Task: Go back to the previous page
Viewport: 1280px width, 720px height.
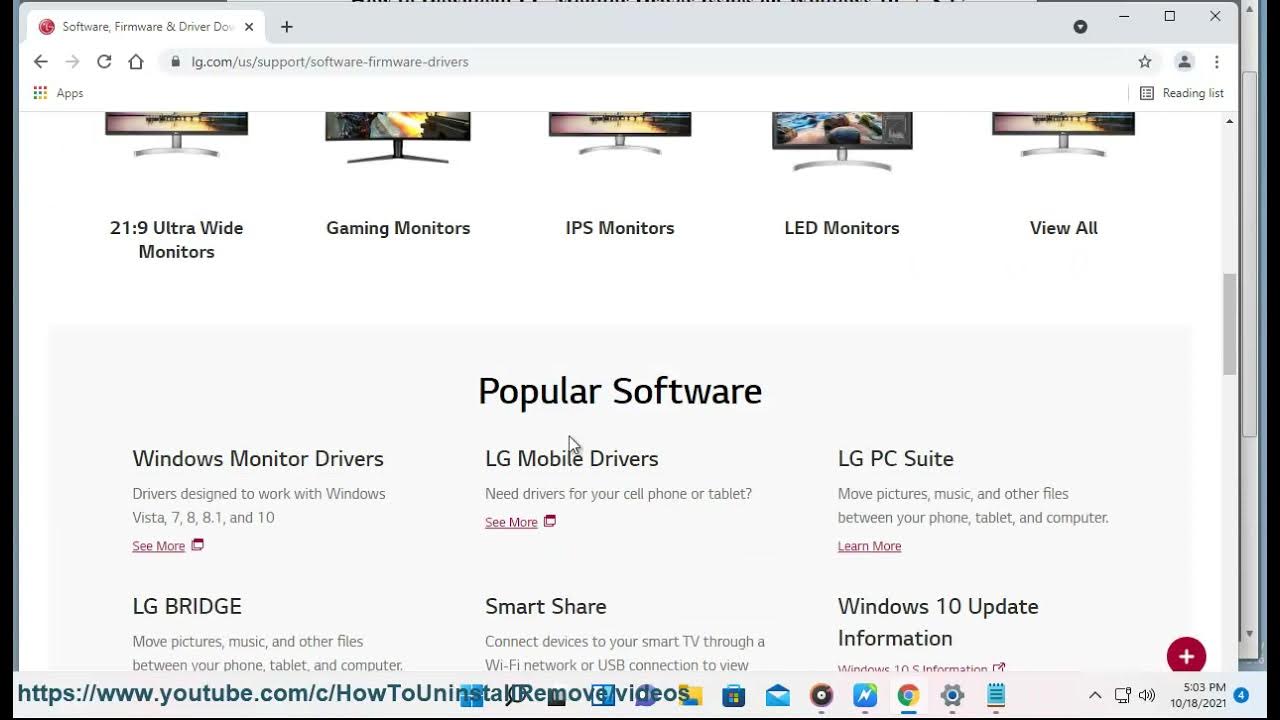Action: pyautogui.click(x=40, y=62)
